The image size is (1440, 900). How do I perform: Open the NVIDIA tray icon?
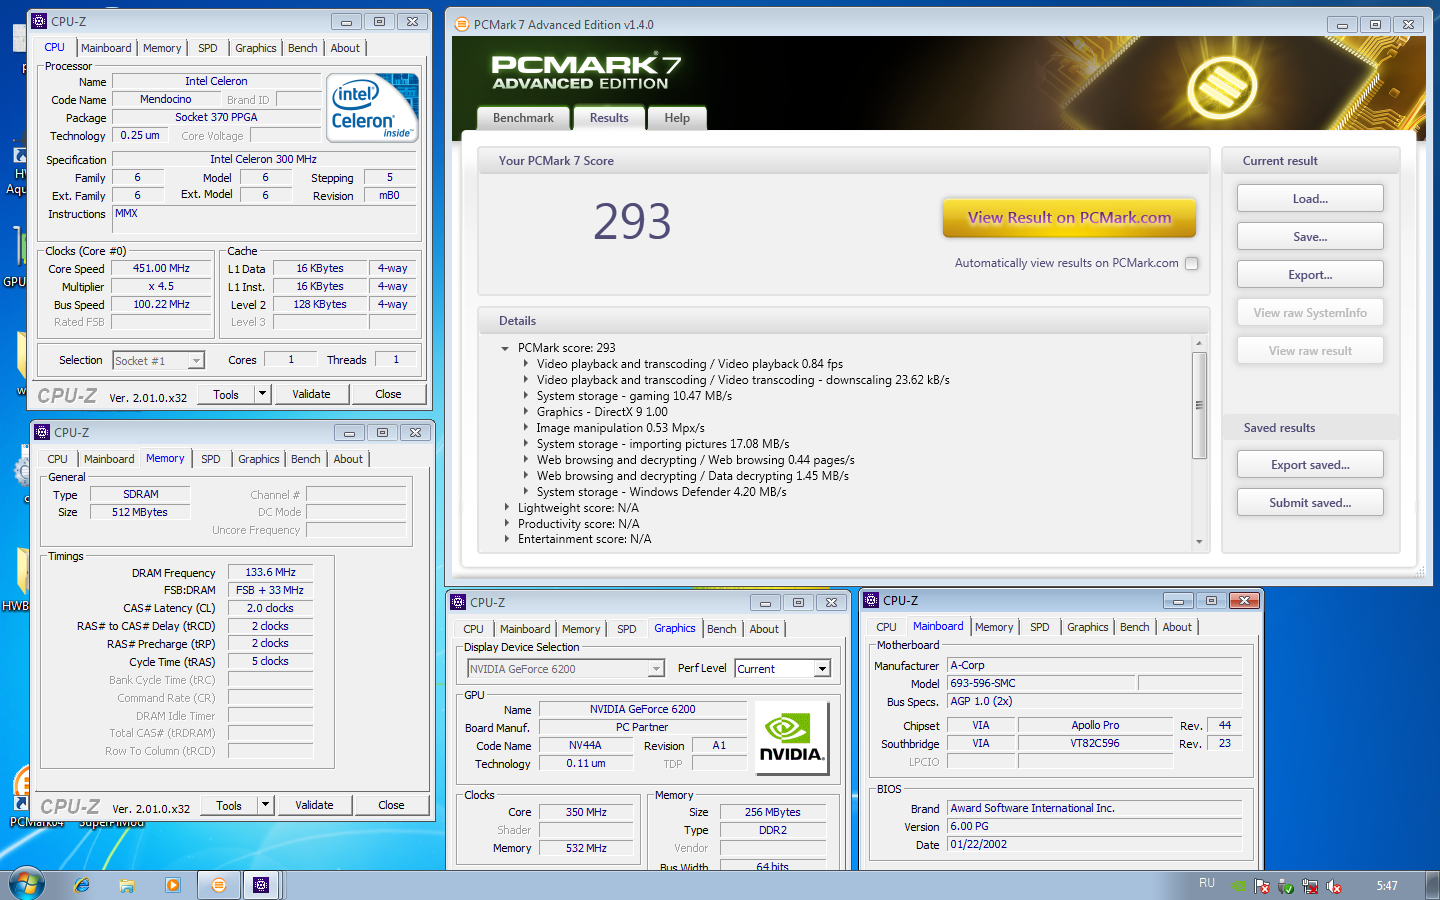[x=1238, y=886]
